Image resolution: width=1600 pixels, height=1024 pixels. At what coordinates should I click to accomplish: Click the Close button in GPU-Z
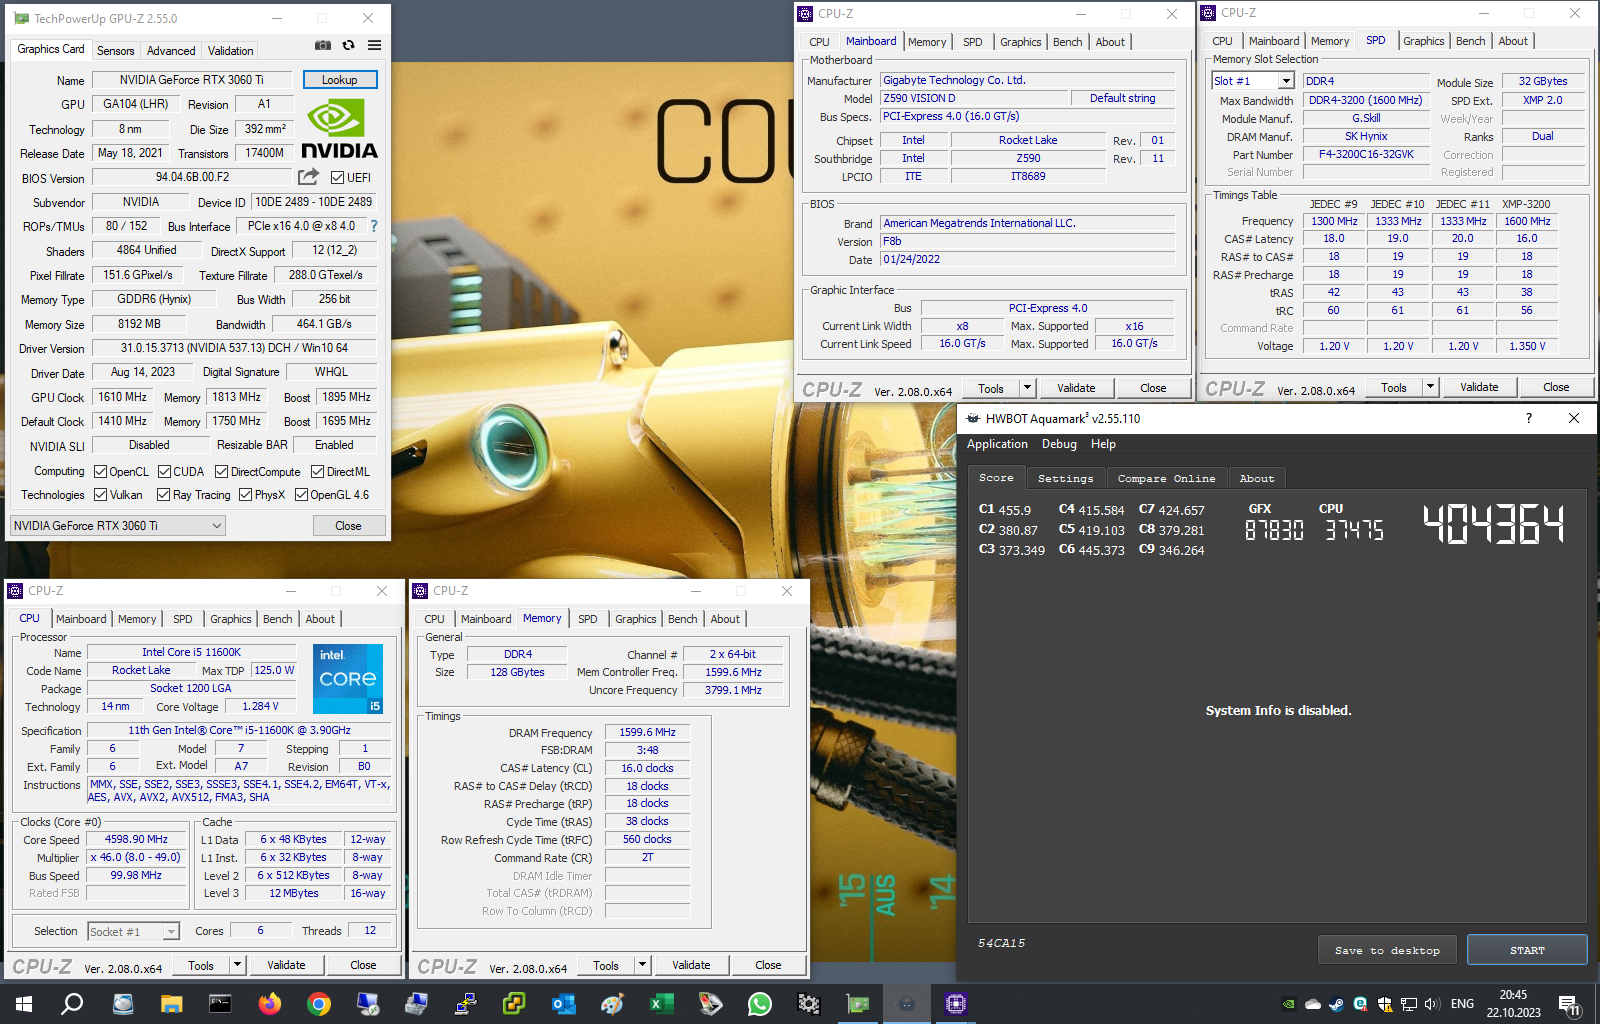point(348,526)
